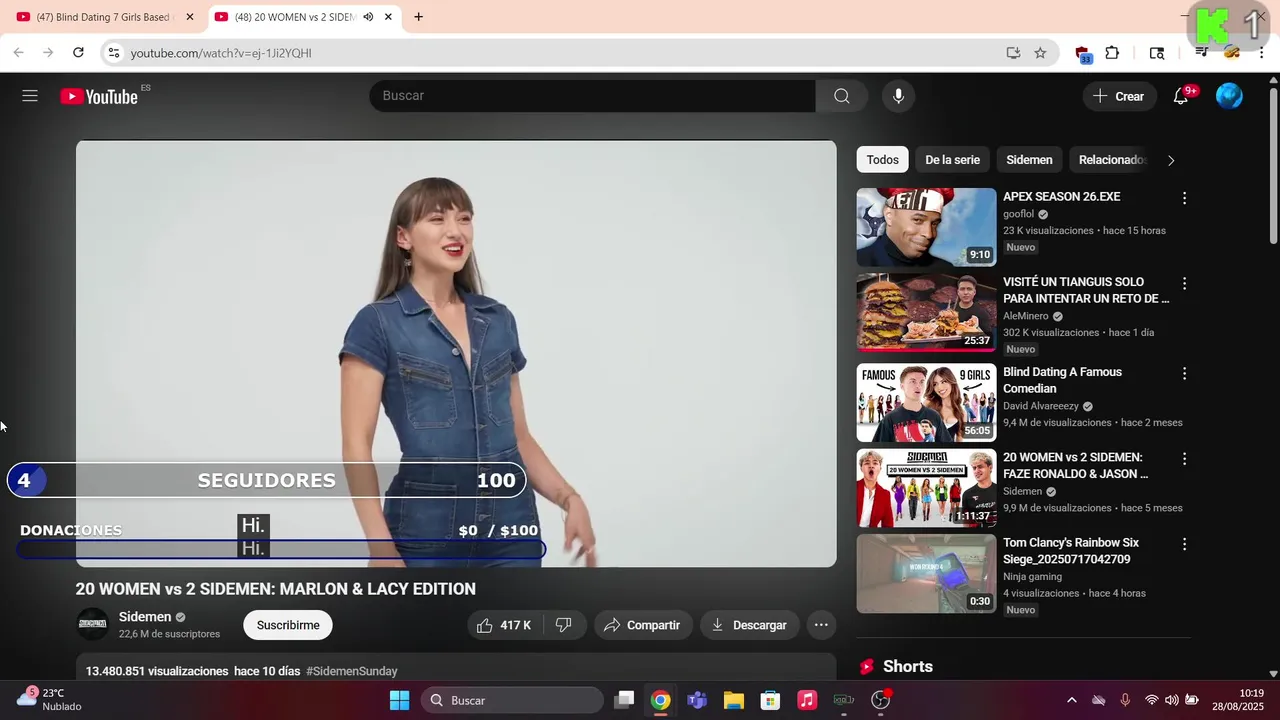Open the #SidemenSunday hashtag link
Viewport: 1280px width, 720px height.
(x=352, y=671)
